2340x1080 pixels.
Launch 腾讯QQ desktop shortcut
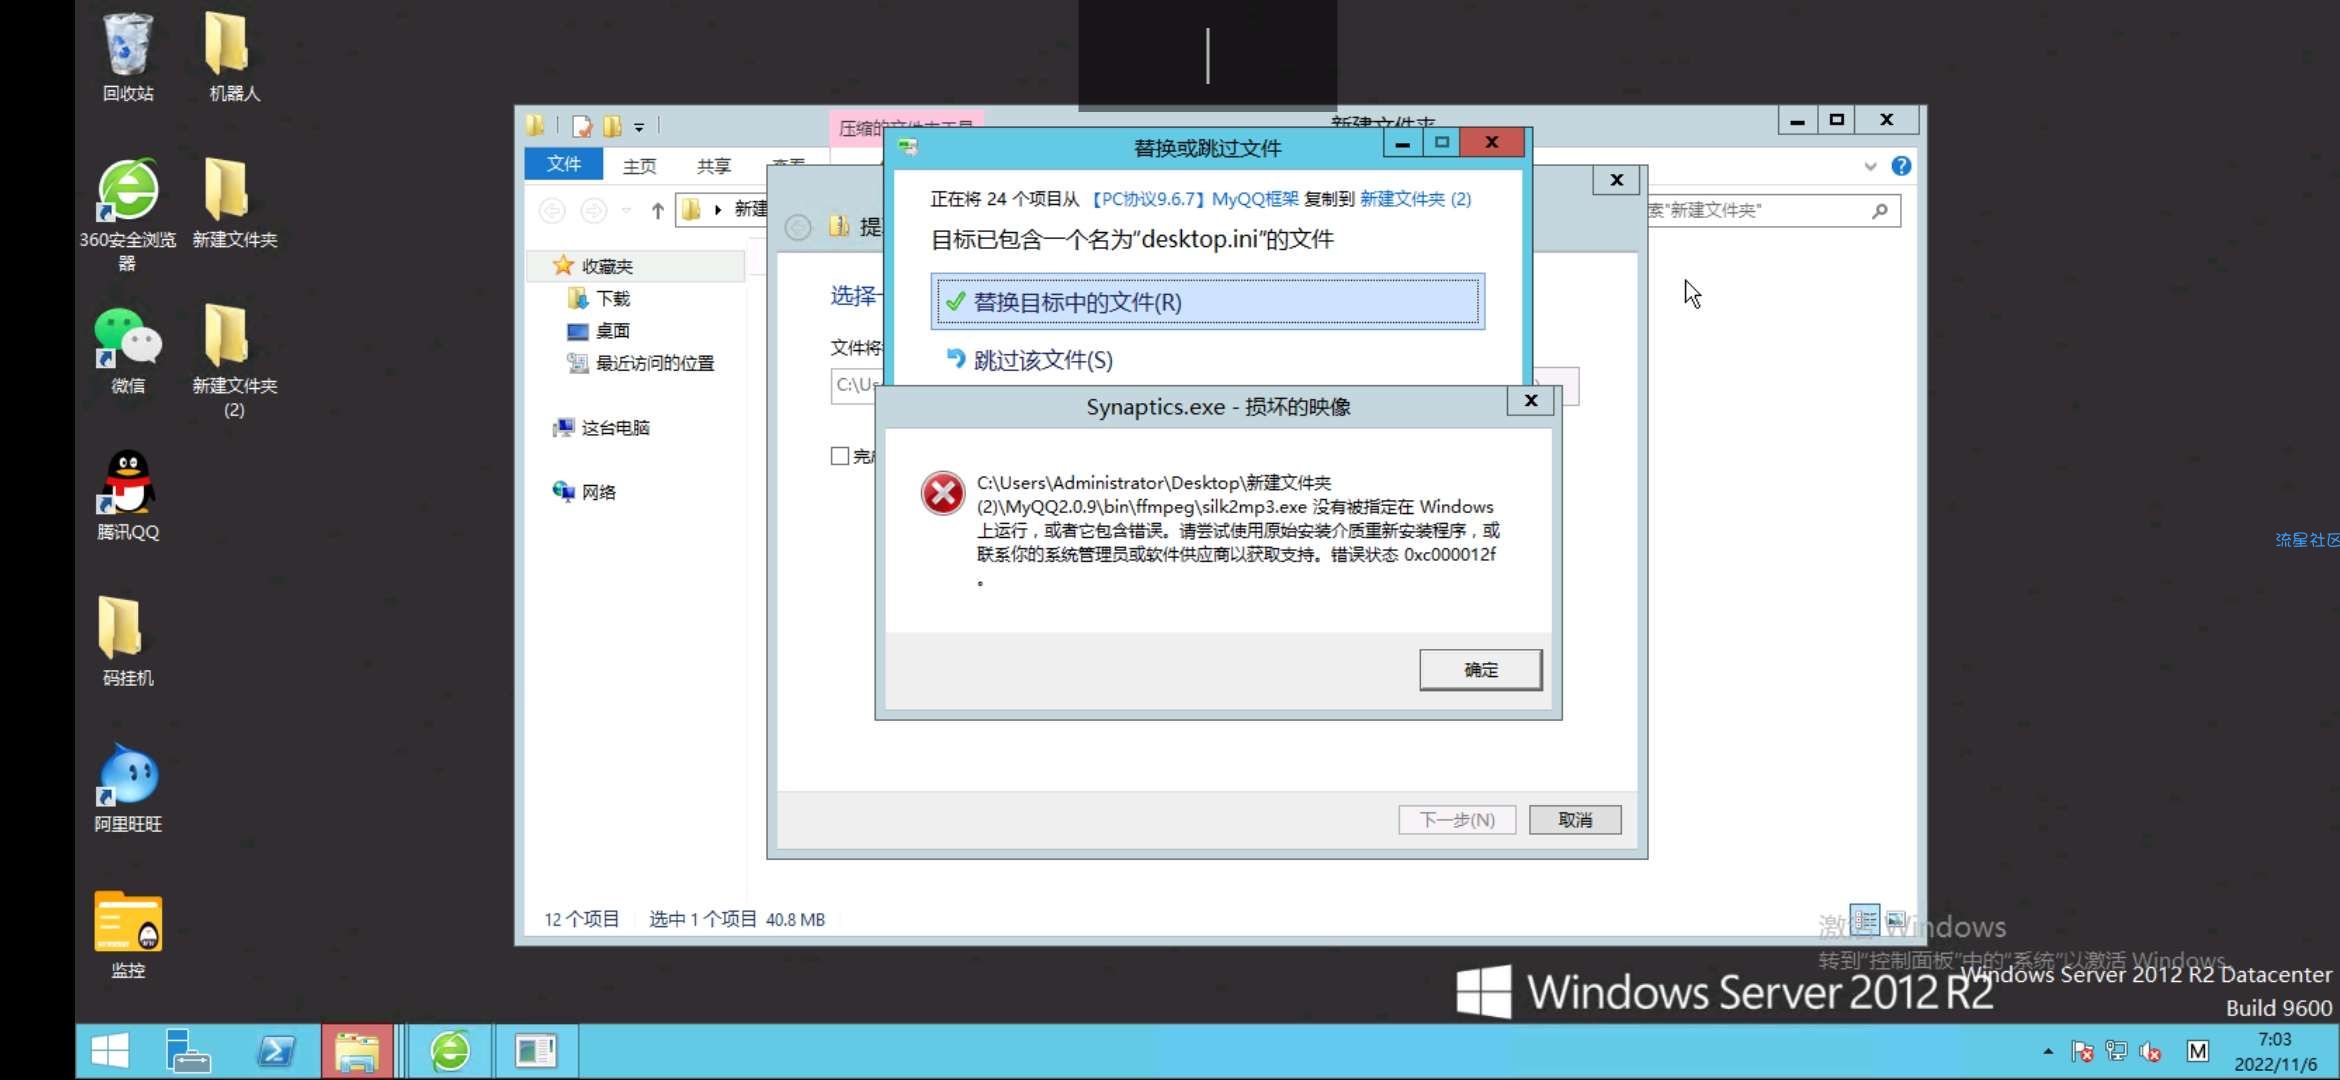click(128, 496)
